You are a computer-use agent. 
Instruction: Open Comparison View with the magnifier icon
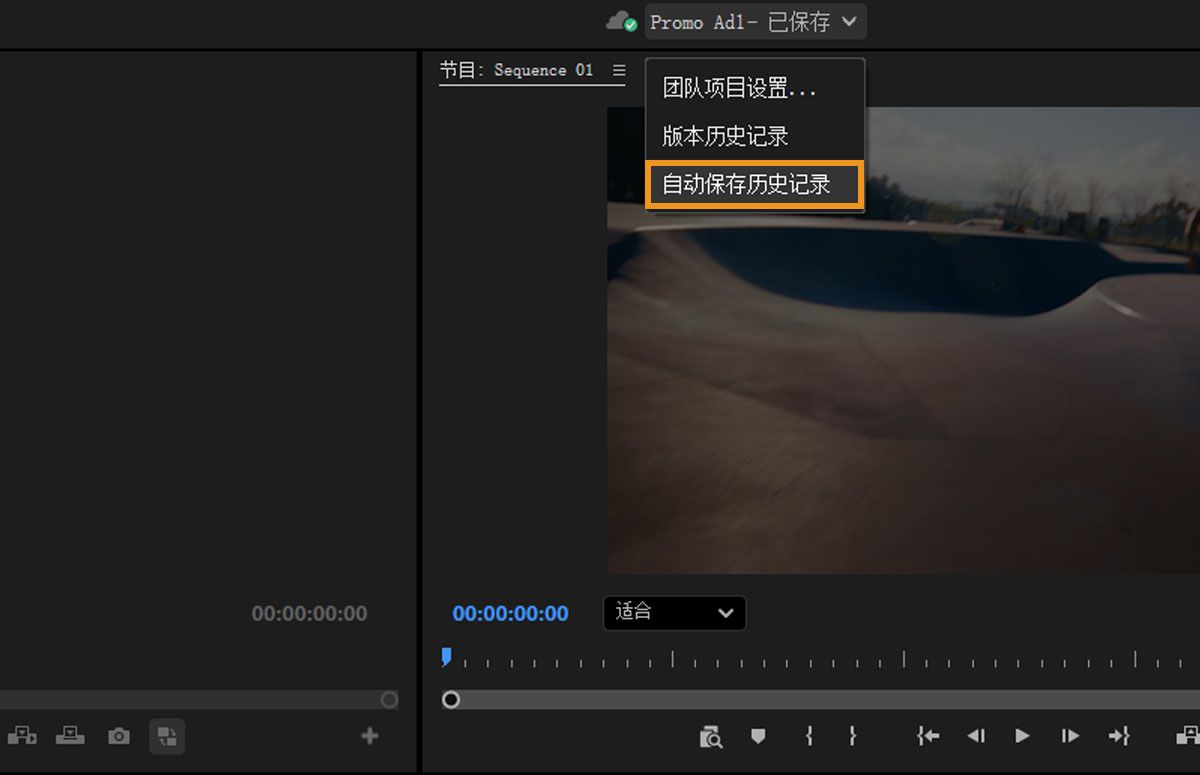[711, 736]
